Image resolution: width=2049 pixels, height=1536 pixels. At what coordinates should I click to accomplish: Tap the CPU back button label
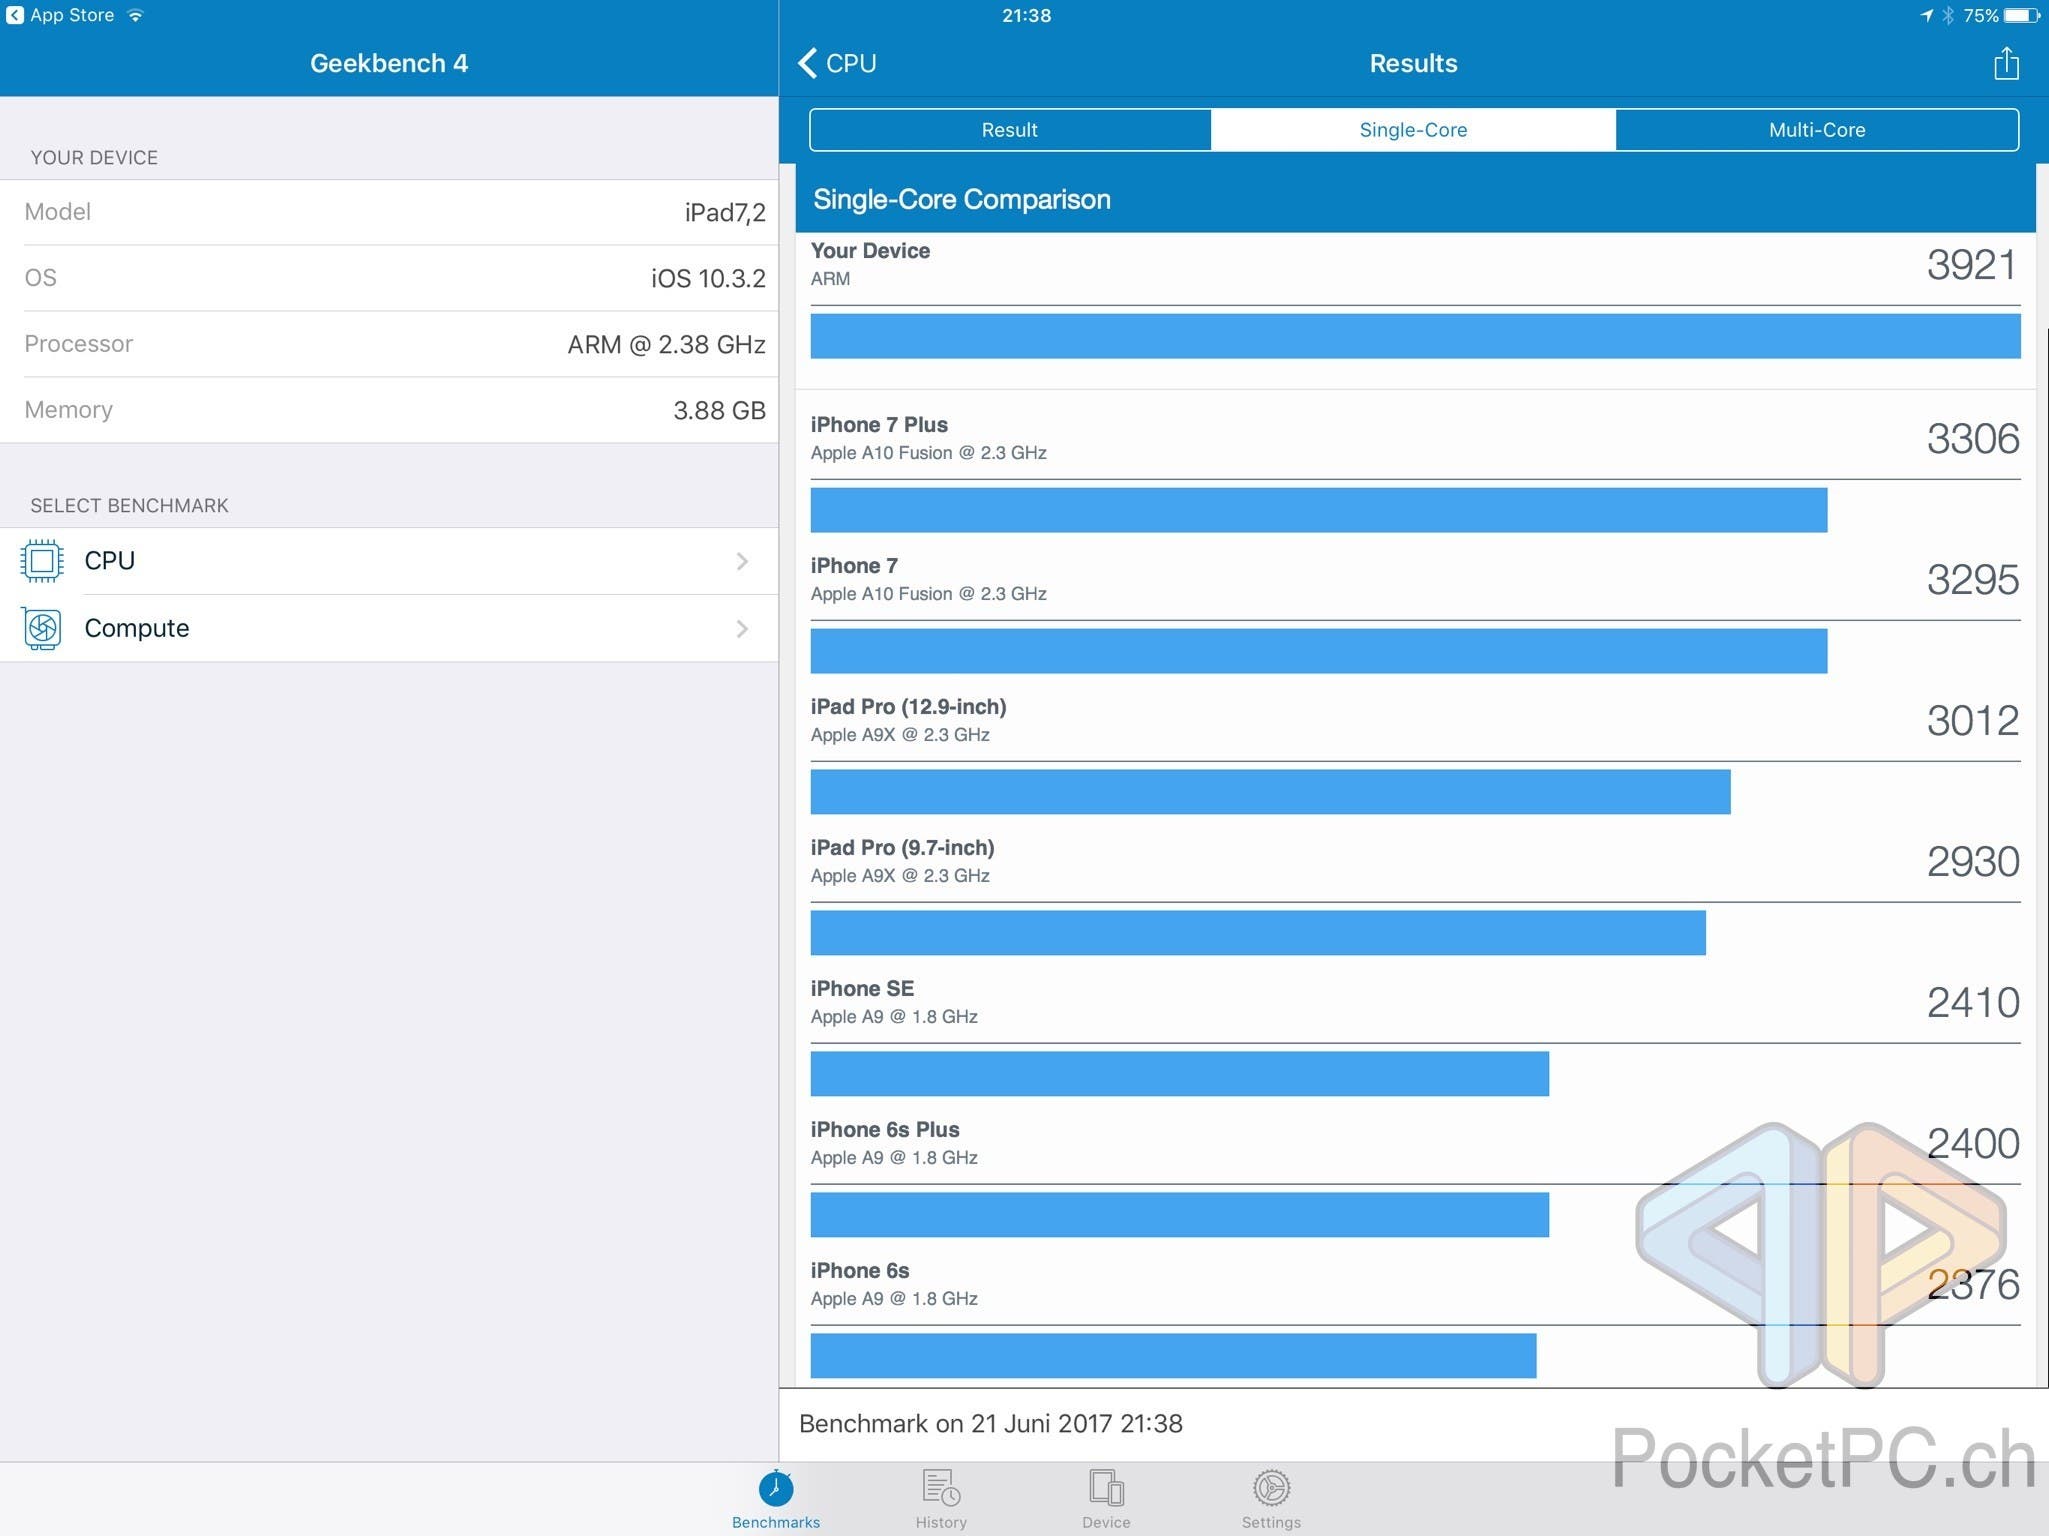[x=851, y=63]
